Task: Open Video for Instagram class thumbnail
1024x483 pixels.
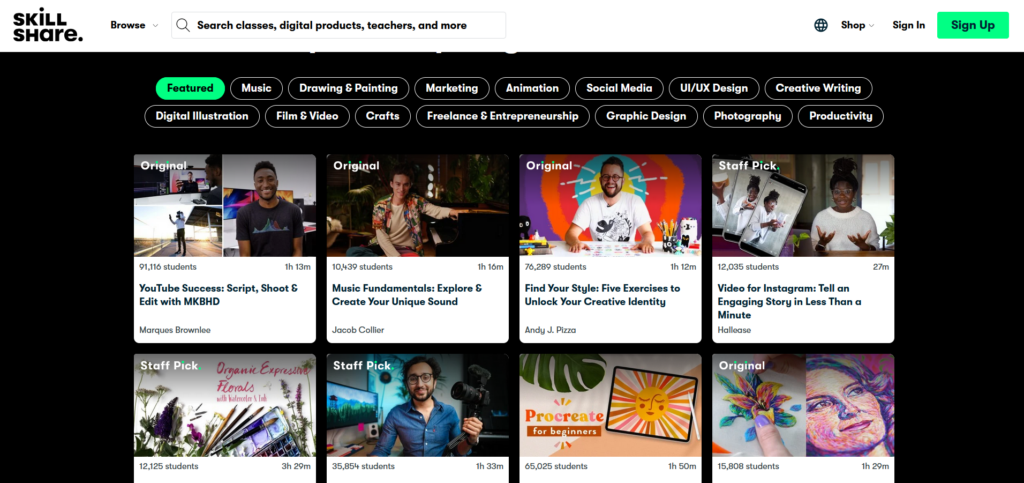Action: pyautogui.click(x=802, y=205)
